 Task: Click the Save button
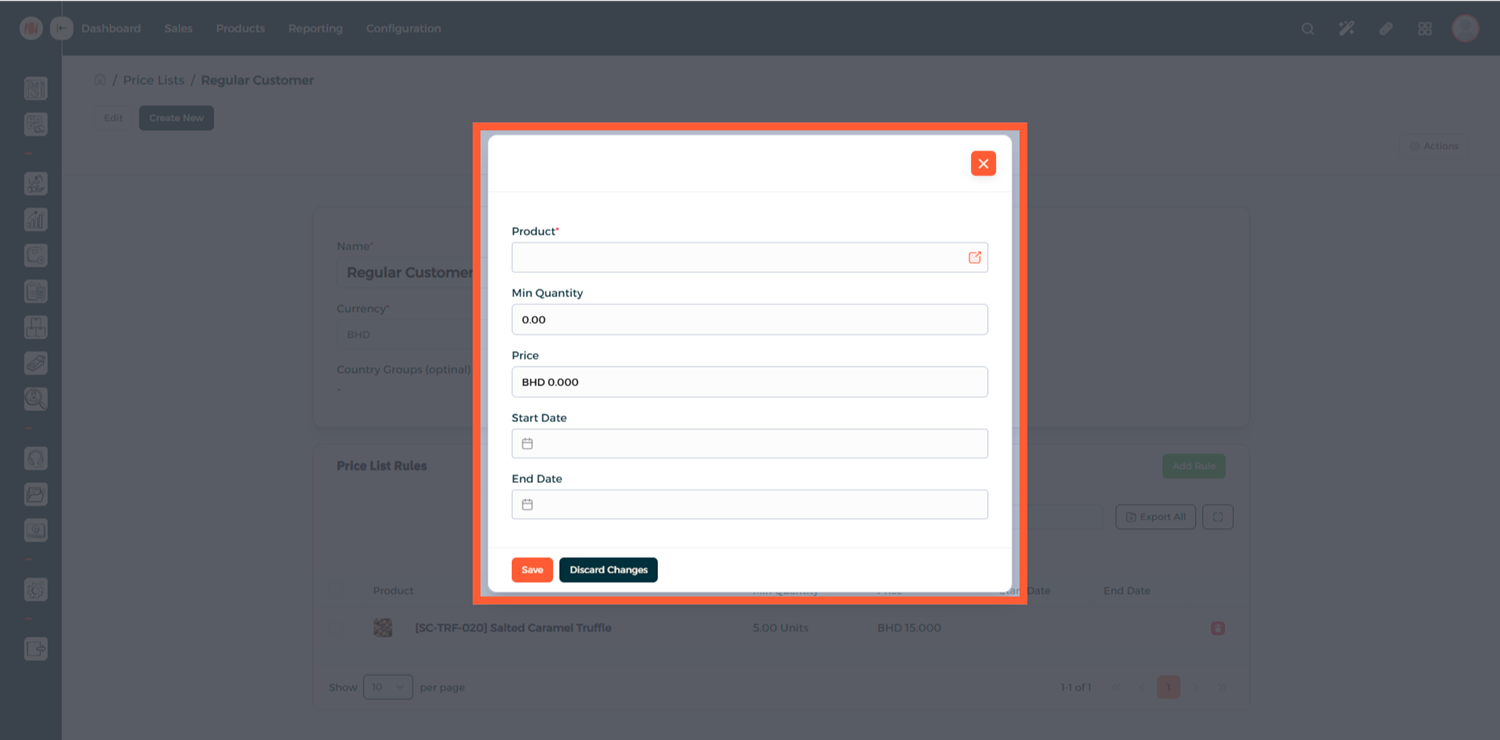[532, 570]
